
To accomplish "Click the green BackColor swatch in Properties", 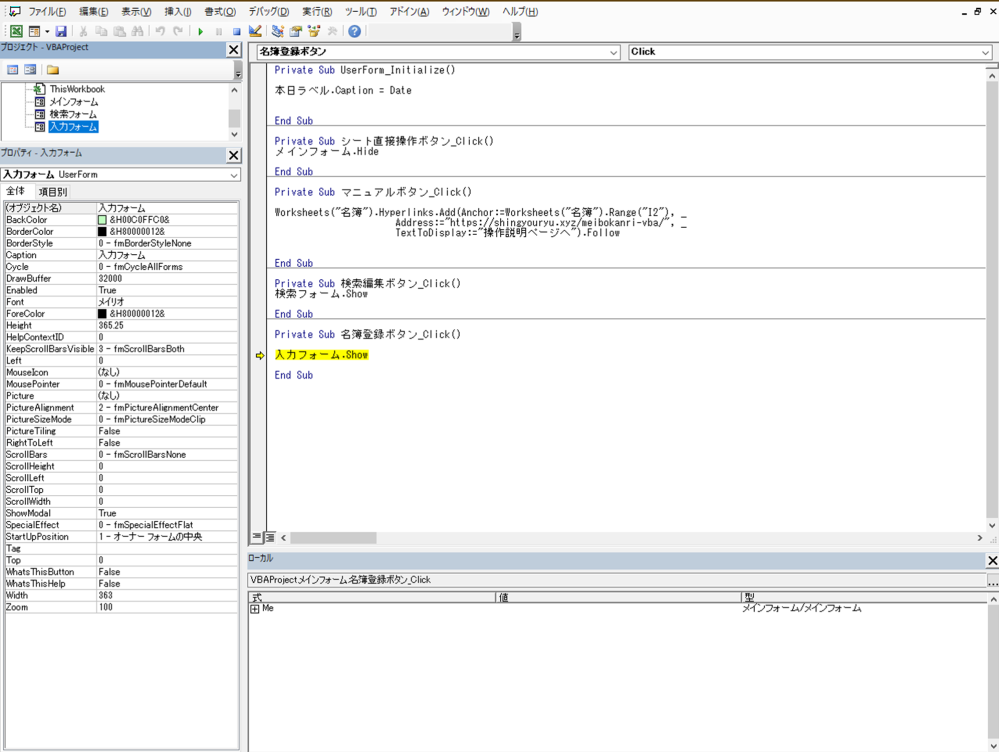I will tap(102, 219).
